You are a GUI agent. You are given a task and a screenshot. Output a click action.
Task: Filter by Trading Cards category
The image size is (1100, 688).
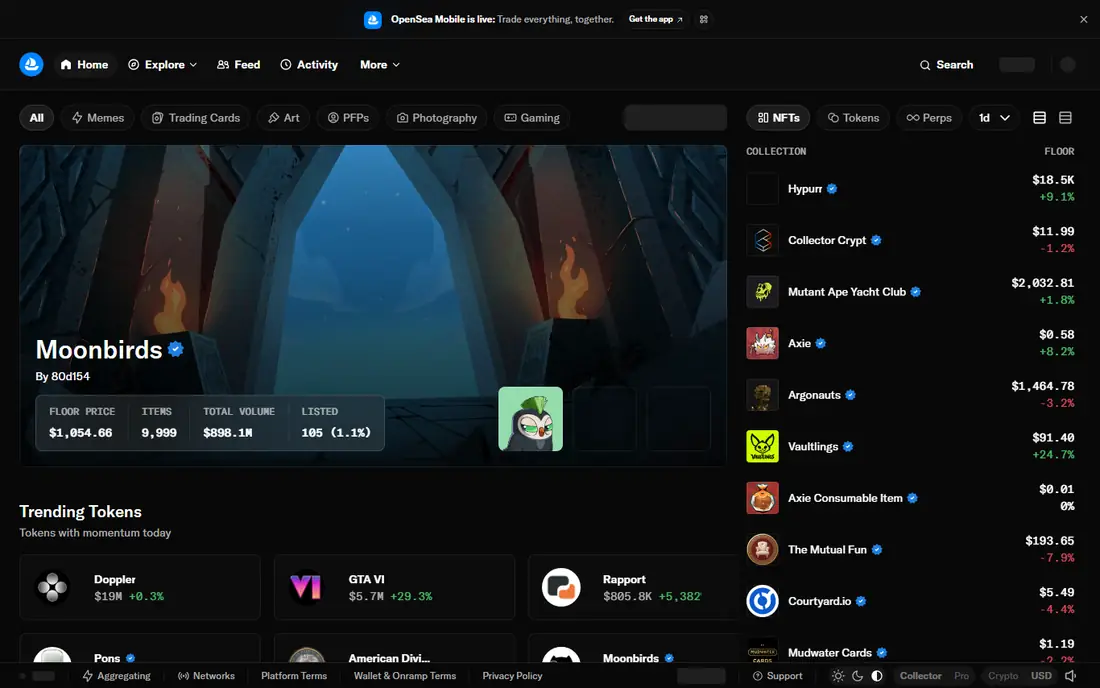[x=196, y=118]
